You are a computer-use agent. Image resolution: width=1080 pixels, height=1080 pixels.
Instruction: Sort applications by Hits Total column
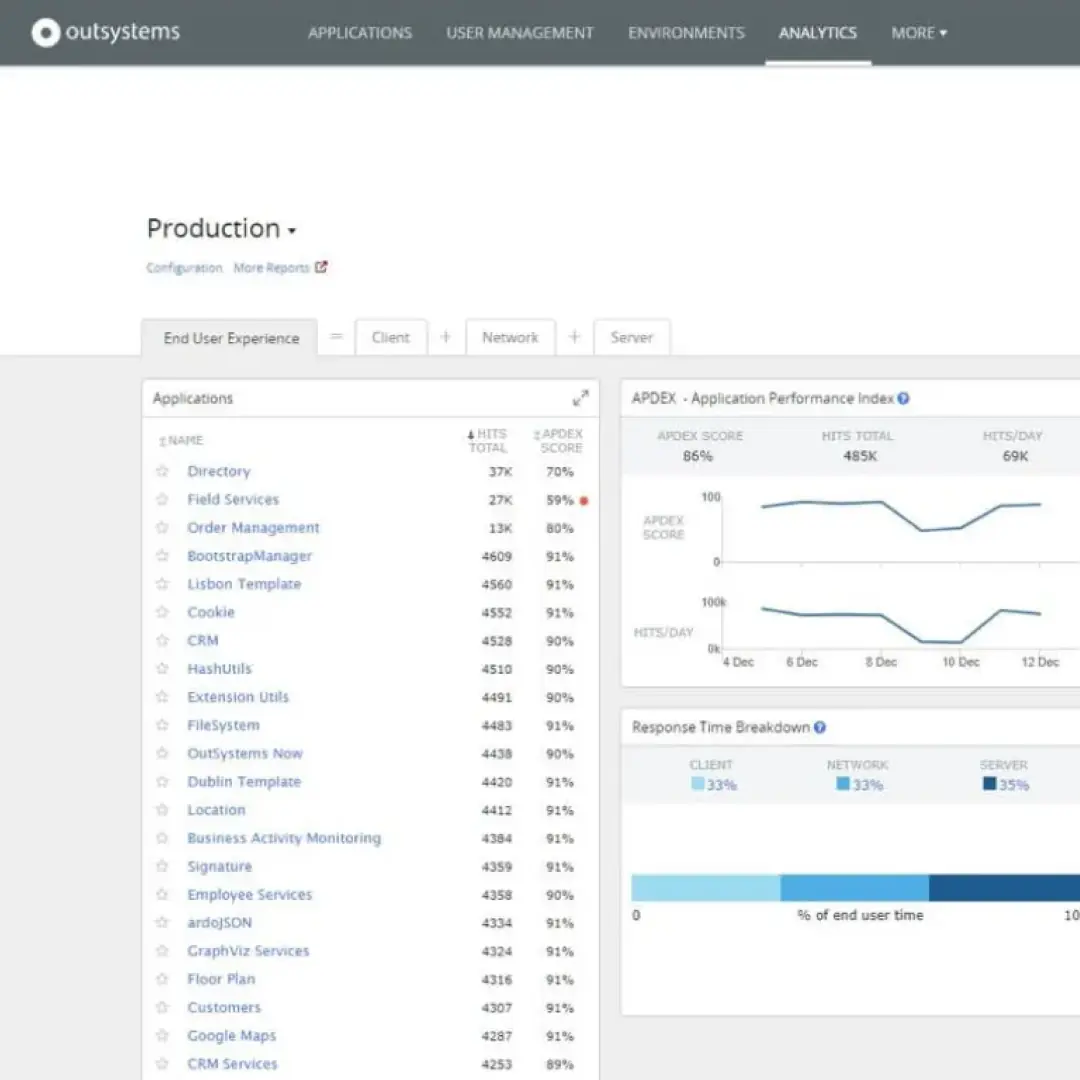488,441
